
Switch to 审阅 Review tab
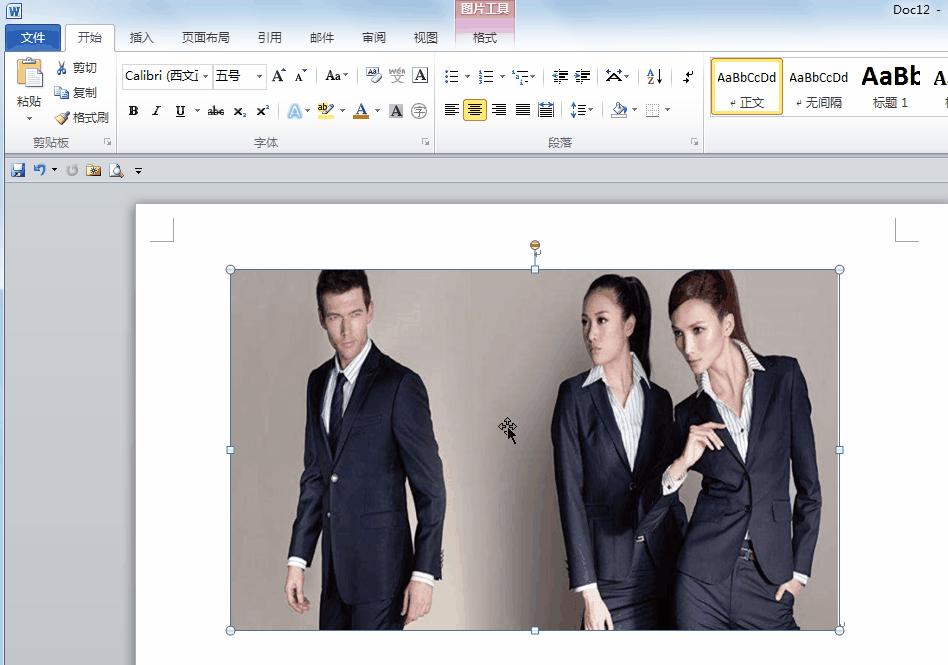374,37
